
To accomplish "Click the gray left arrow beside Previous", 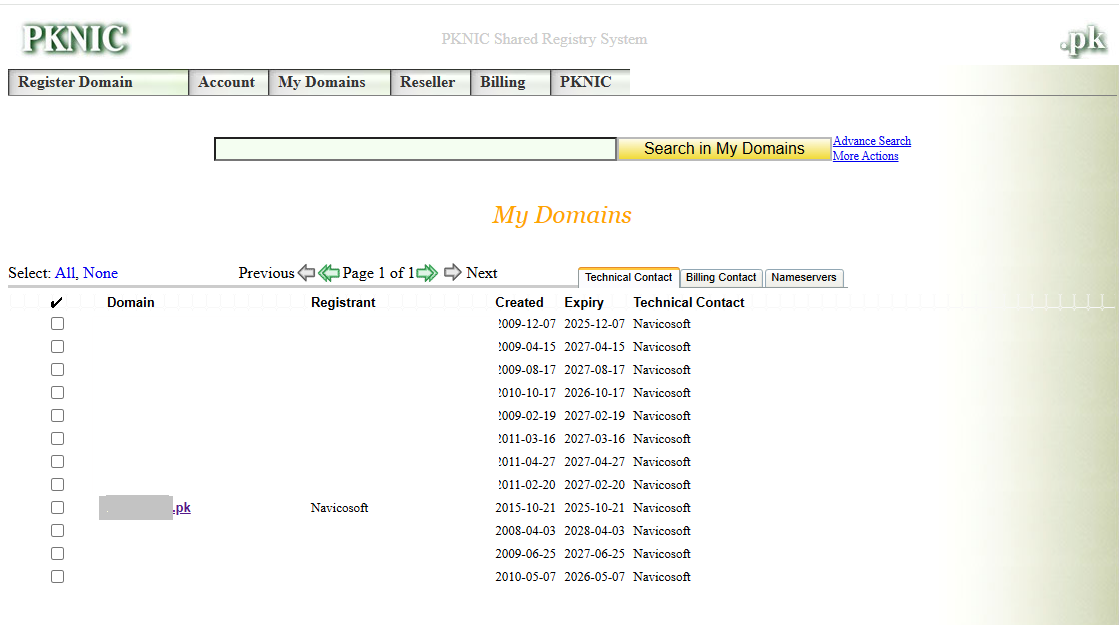I will point(307,273).
